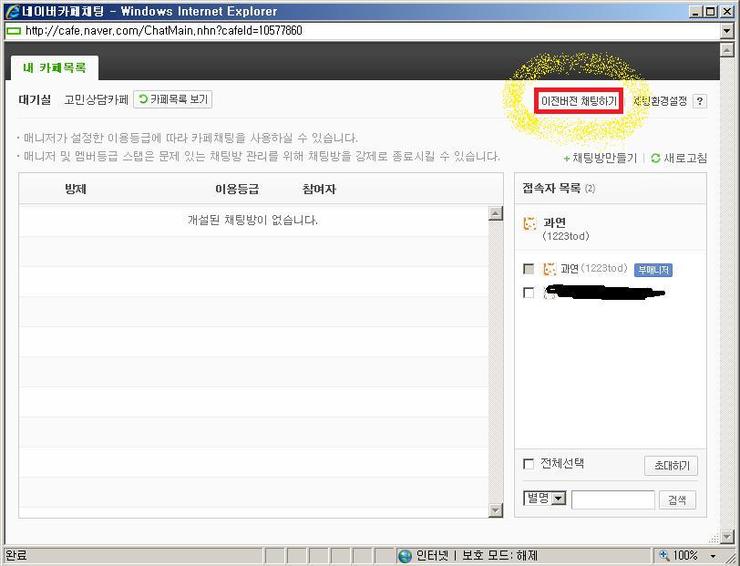Click the green refresh icon beside 새로고침
The height and width of the screenshot is (566, 740).
[x=656, y=158]
